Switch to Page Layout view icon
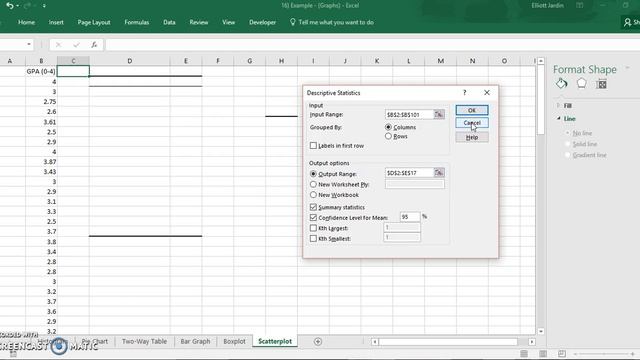This screenshot has height=360, width=640. click(x=543, y=353)
